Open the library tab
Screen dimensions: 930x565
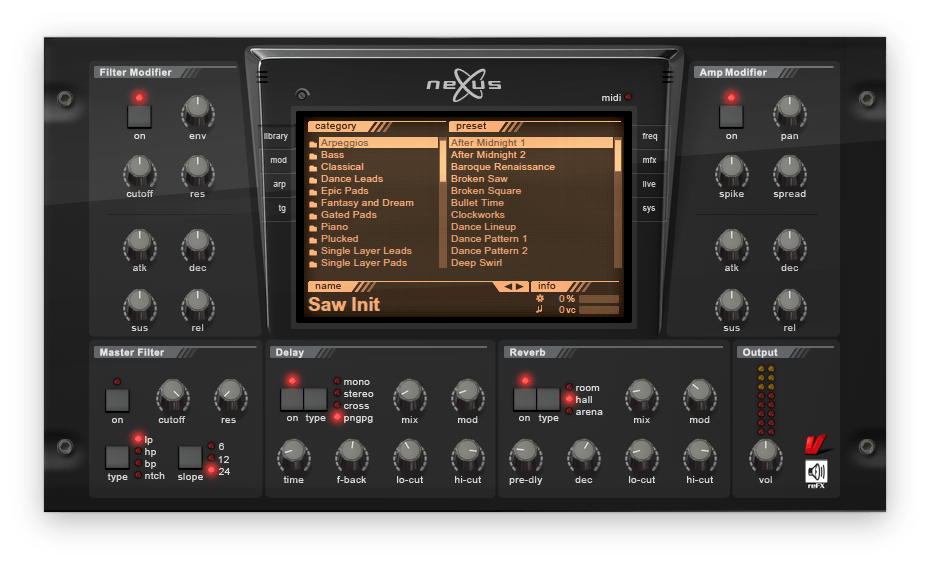point(276,136)
